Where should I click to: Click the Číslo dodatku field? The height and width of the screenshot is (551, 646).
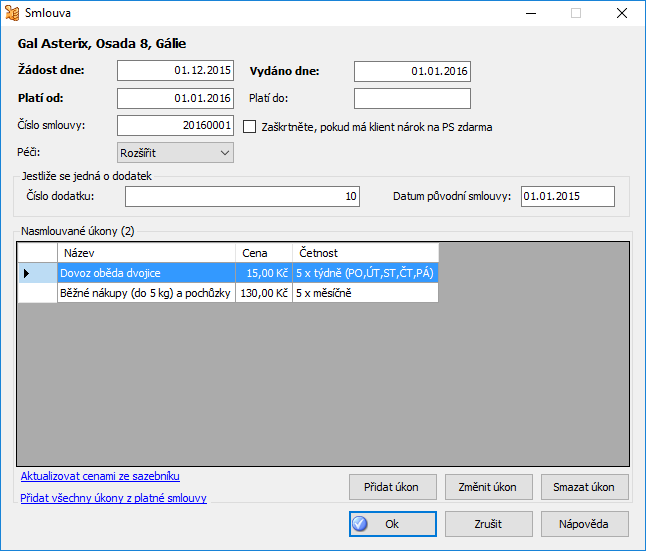coord(242,197)
